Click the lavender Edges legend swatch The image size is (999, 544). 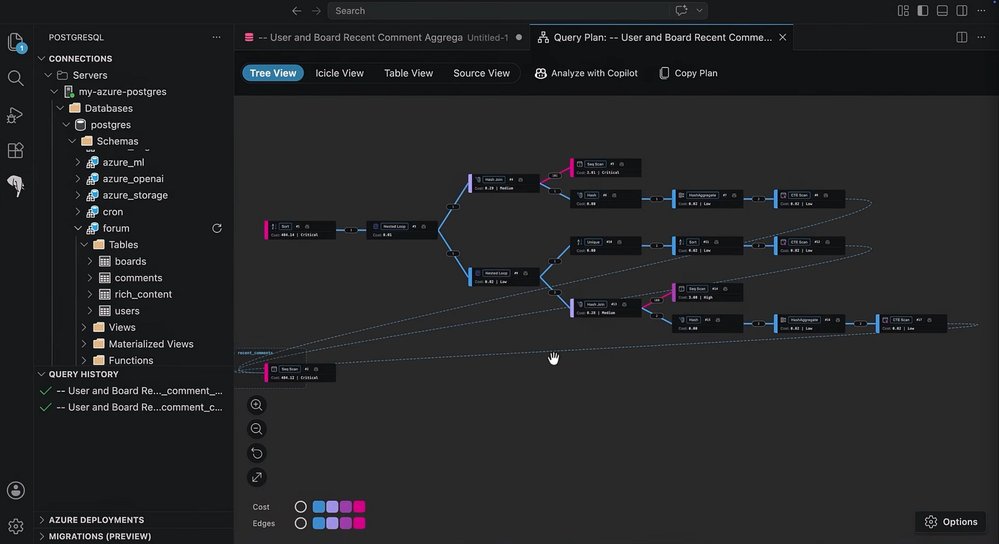tap(333, 524)
